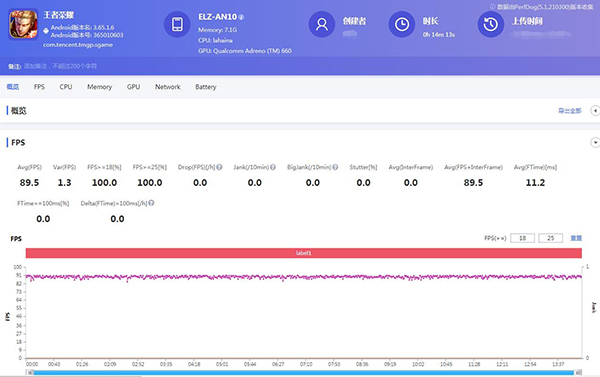Click the info icon beside ELZ-AN10
Screen dimensions: 600x377
[x=241, y=17]
